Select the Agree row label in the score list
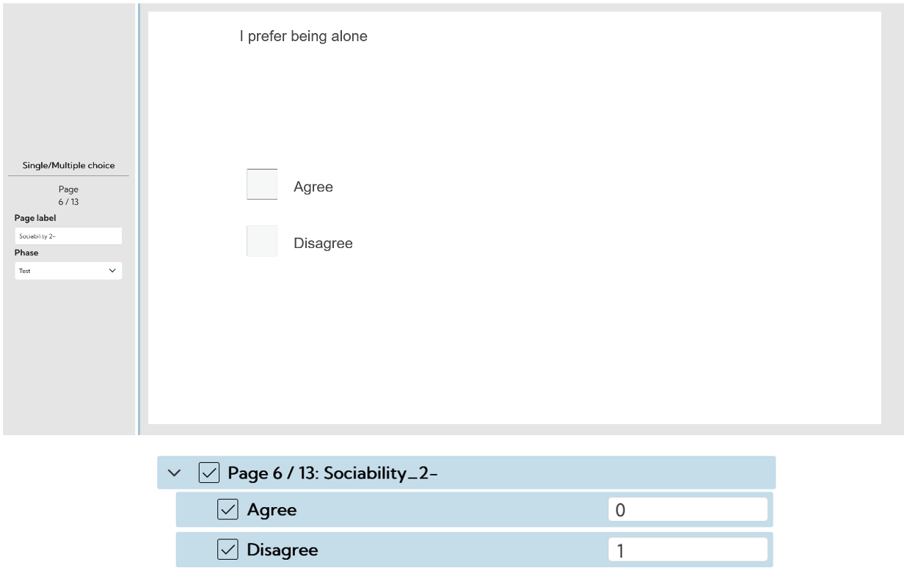The width and height of the screenshot is (907, 571). (x=272, y=510)
